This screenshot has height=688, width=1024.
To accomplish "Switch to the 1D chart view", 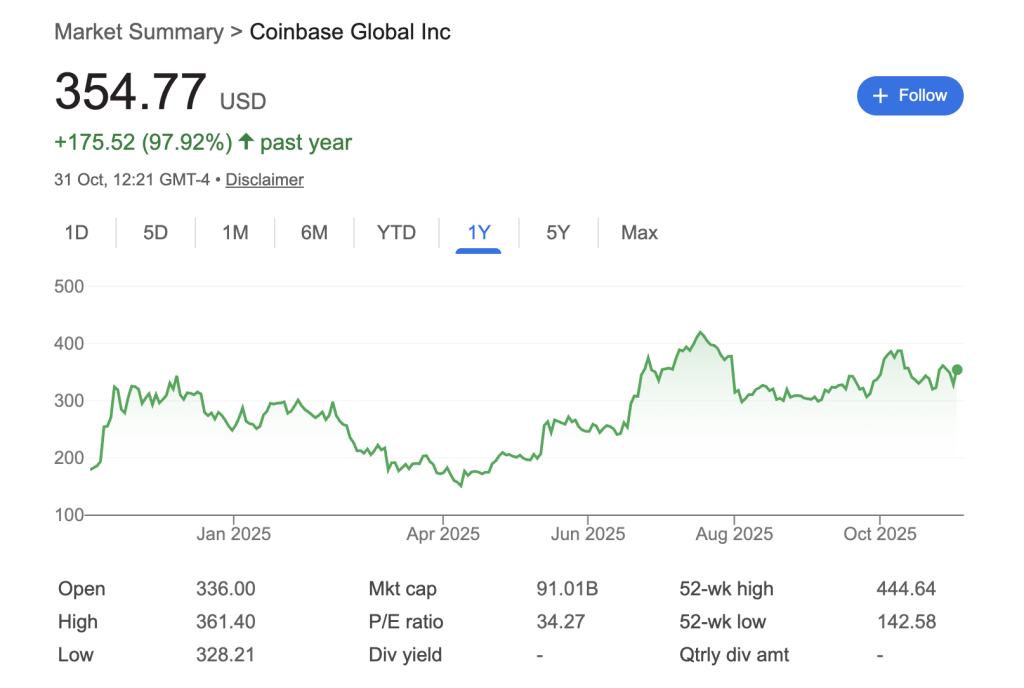I will (77, 232).
